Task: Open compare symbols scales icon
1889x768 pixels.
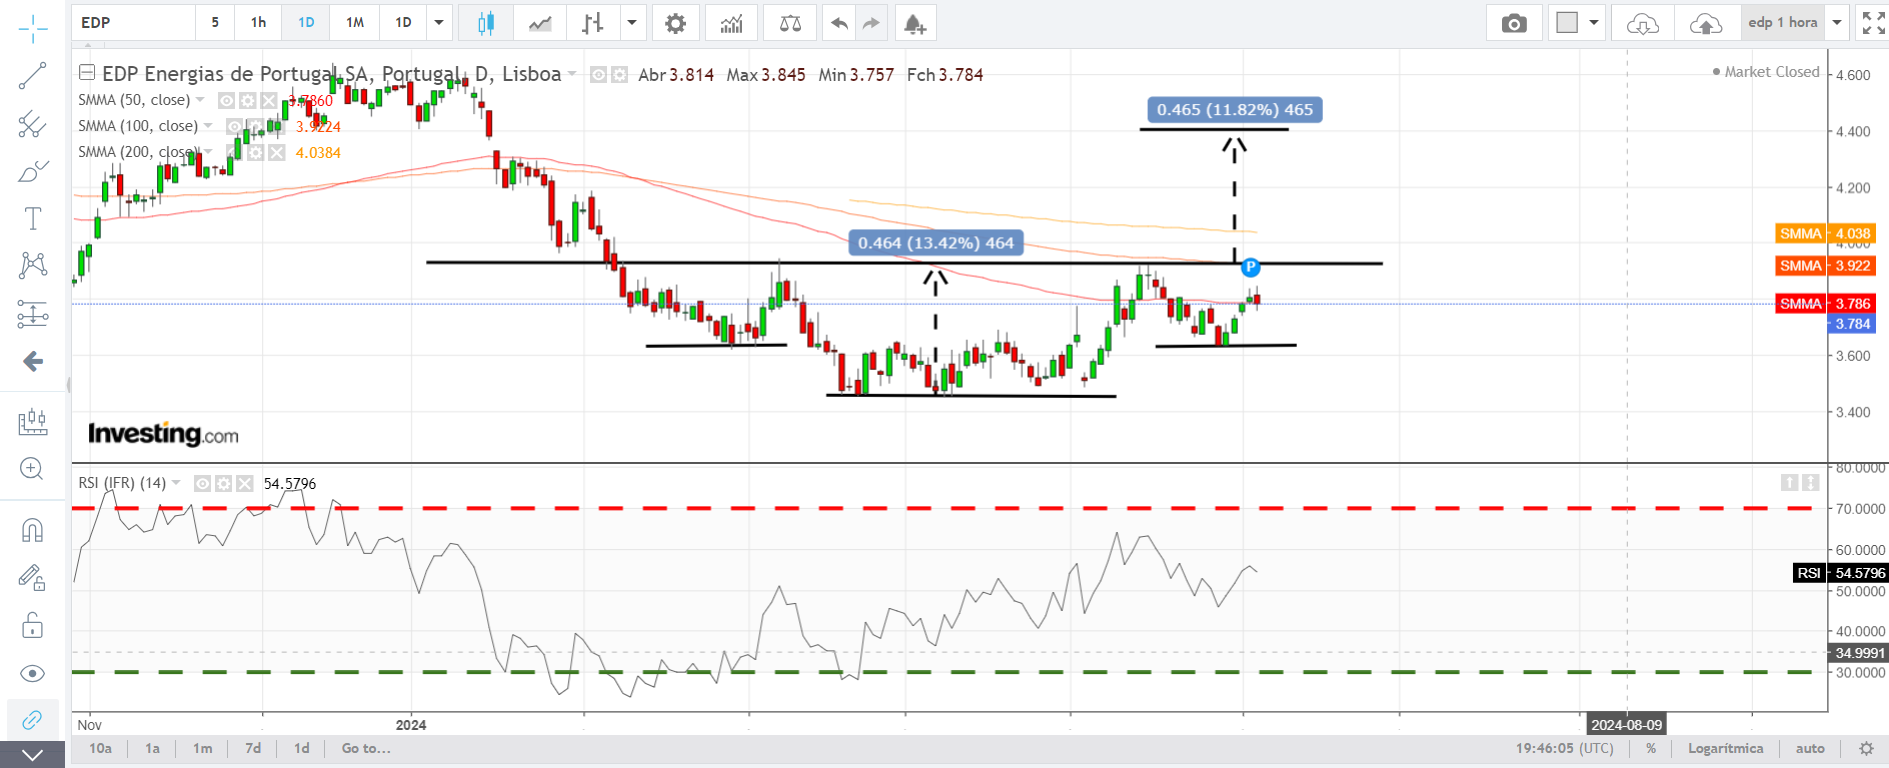Action: coord(790,23)
